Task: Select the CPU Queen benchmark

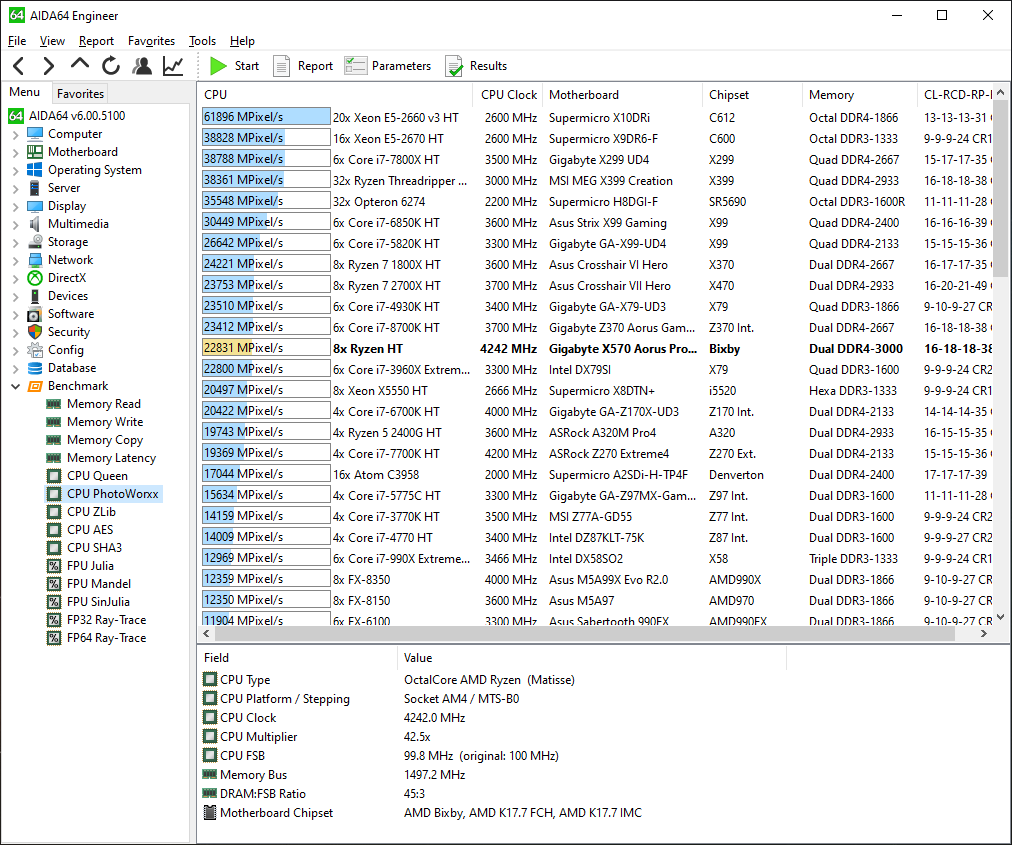Action: (97, 476)
